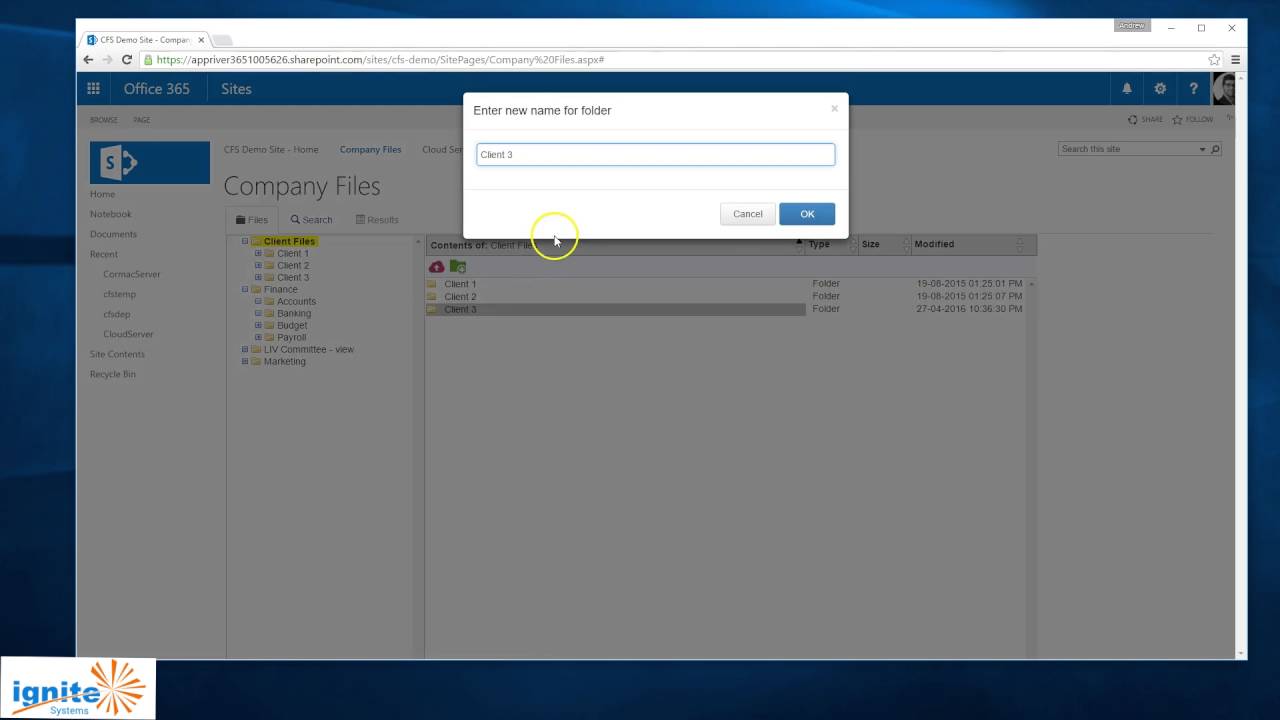Click the browser forward arrow
The width and height of the screenshot is (1280, 720).
click(107, 60)
